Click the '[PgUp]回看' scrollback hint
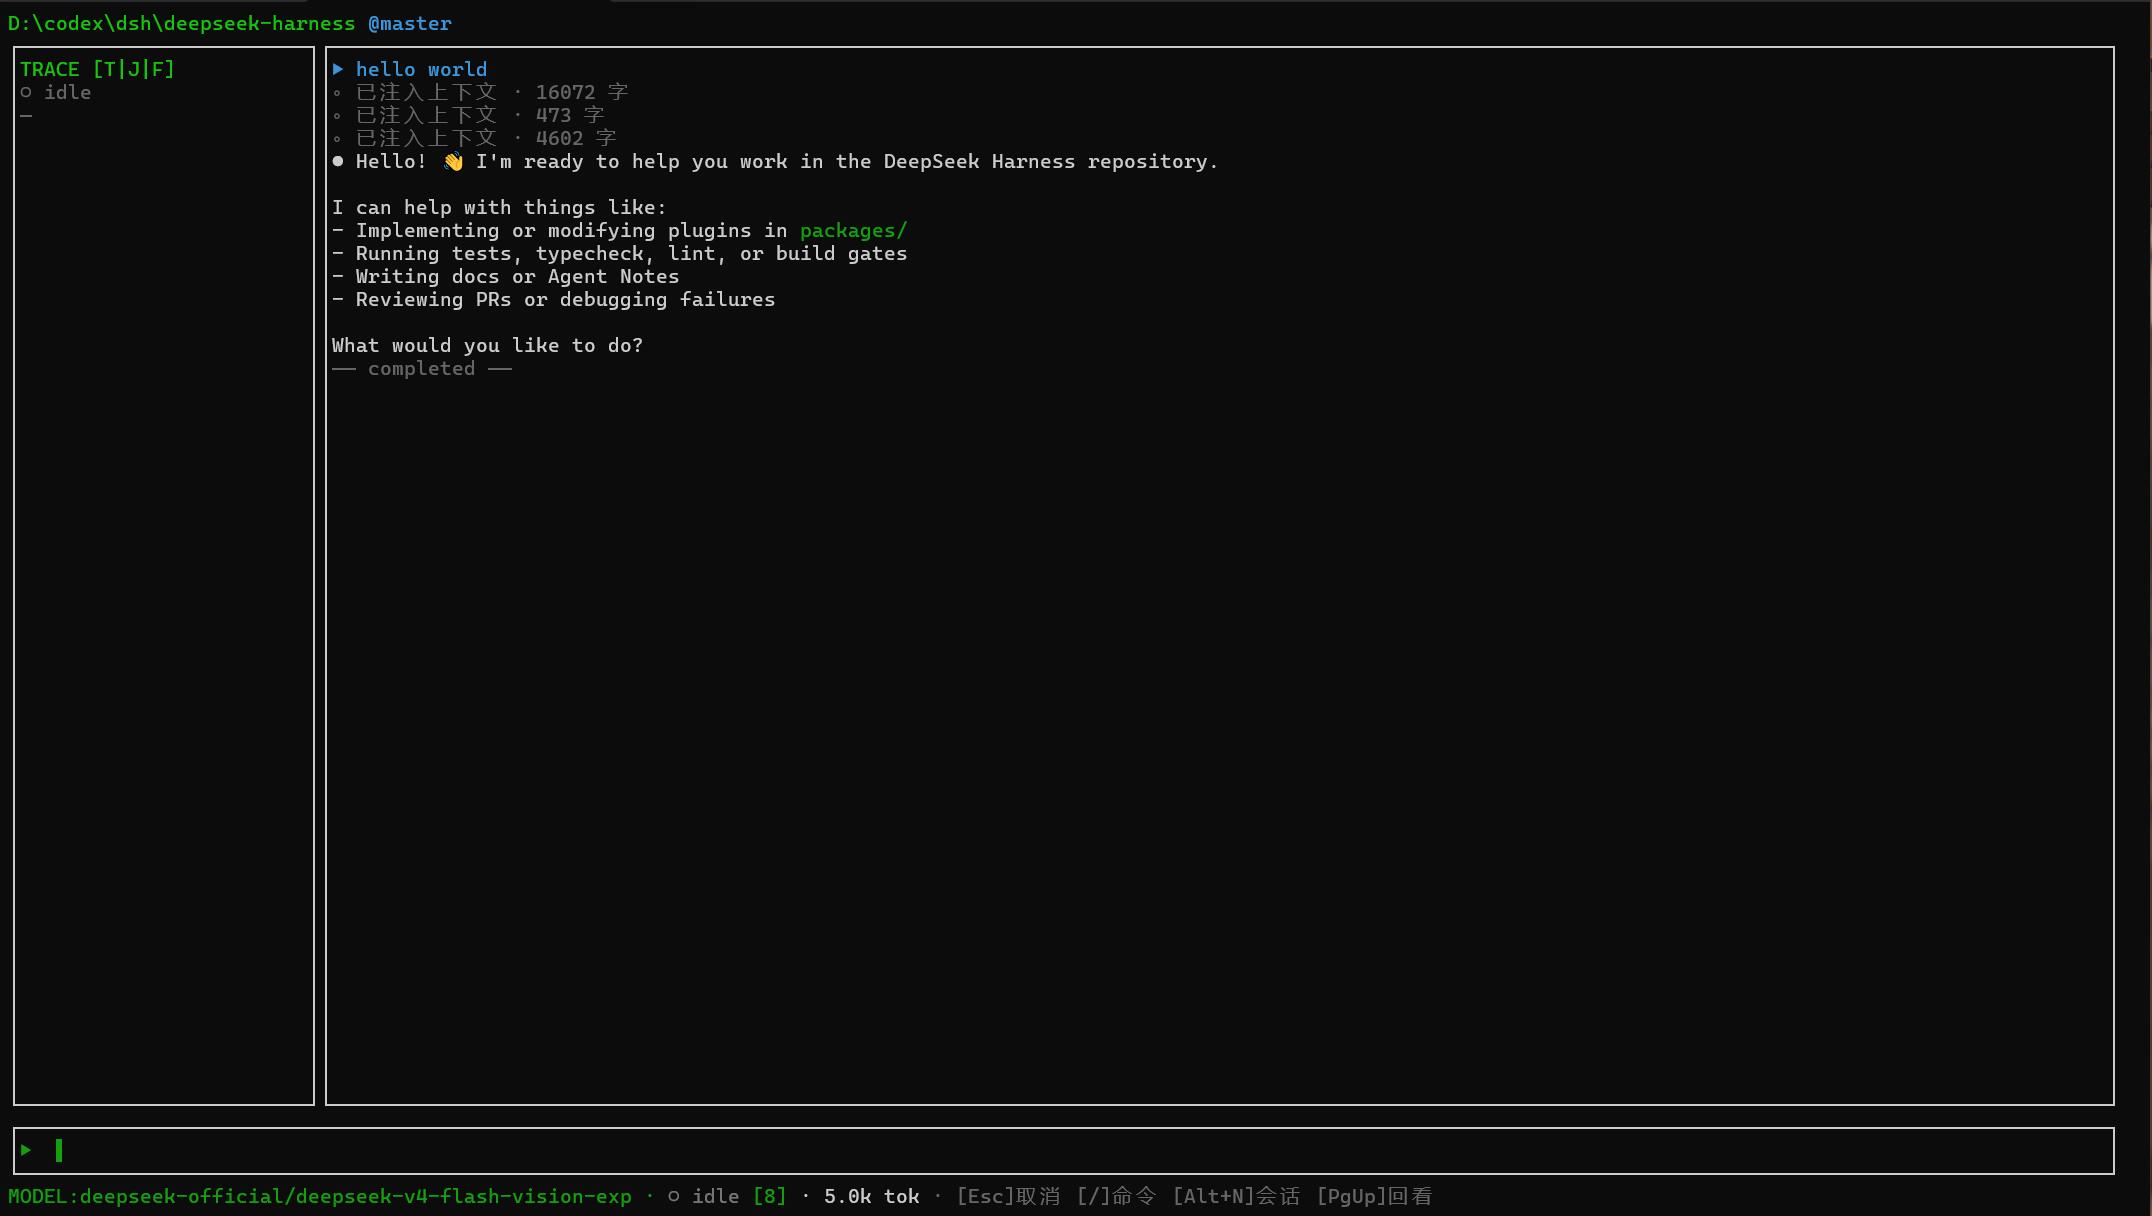Screen dimensions: 2152x1216 1374,1196
